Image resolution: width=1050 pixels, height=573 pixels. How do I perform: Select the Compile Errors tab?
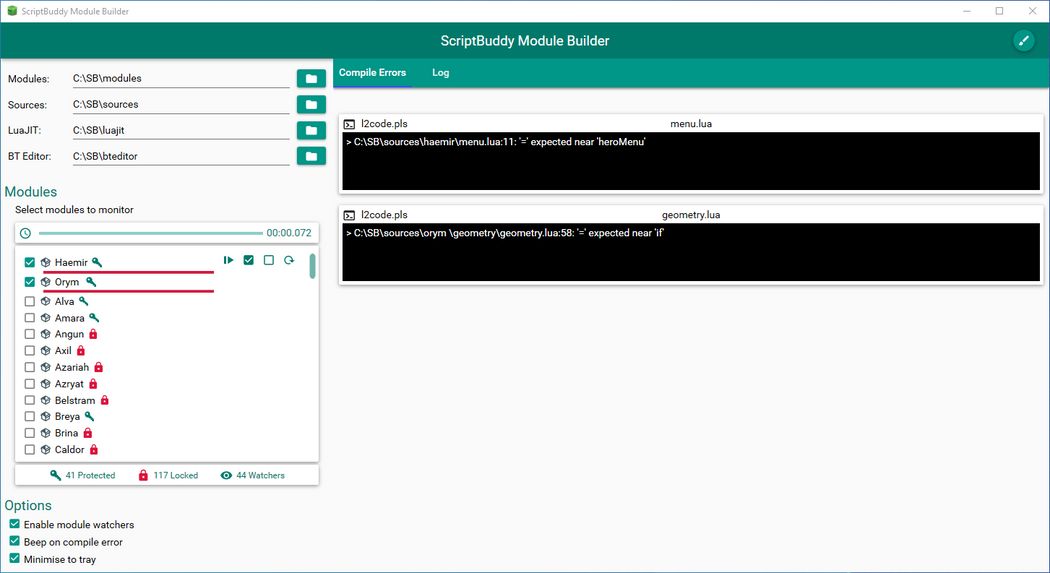[372, 73]
